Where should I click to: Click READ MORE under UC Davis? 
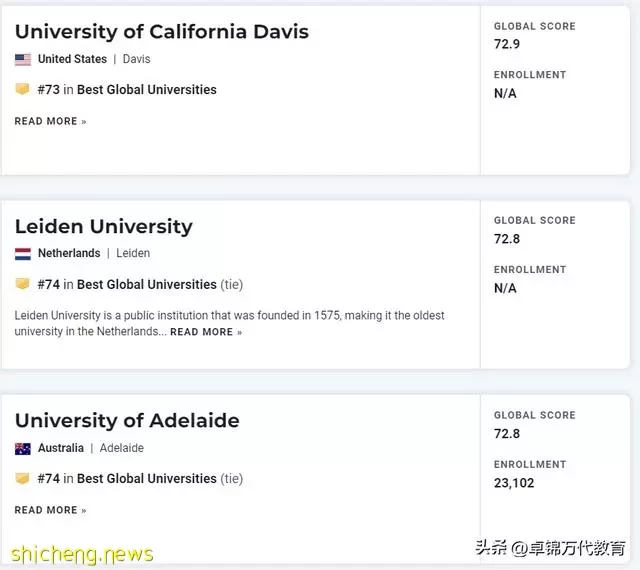pos(51,121)
